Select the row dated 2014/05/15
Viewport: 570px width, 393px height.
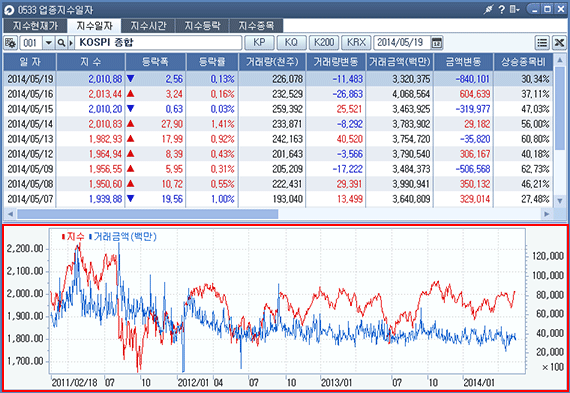coord(278,109)
